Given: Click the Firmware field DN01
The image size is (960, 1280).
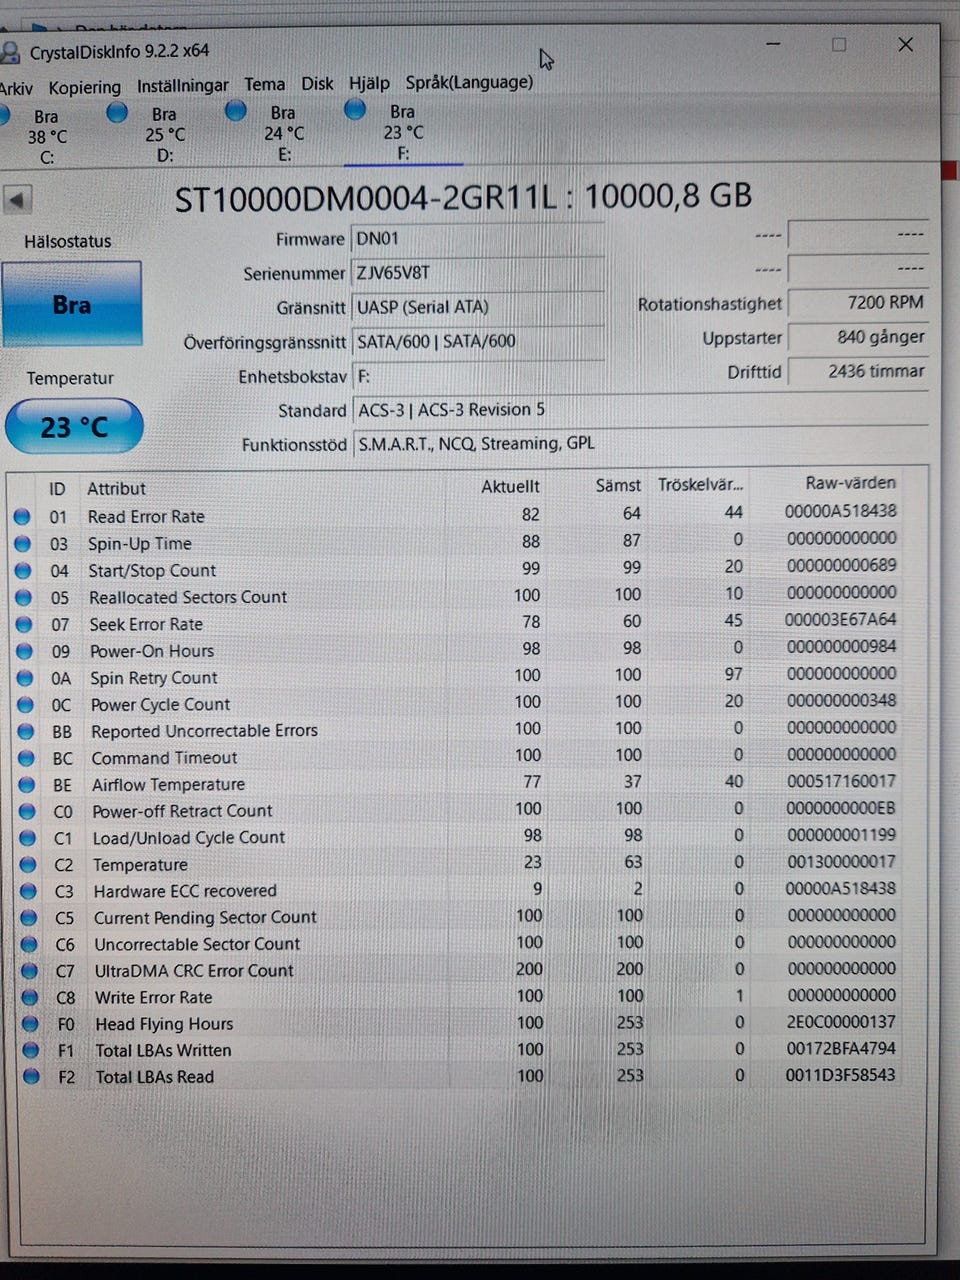Looking at the screenshot, I should [x=478, y=239].
